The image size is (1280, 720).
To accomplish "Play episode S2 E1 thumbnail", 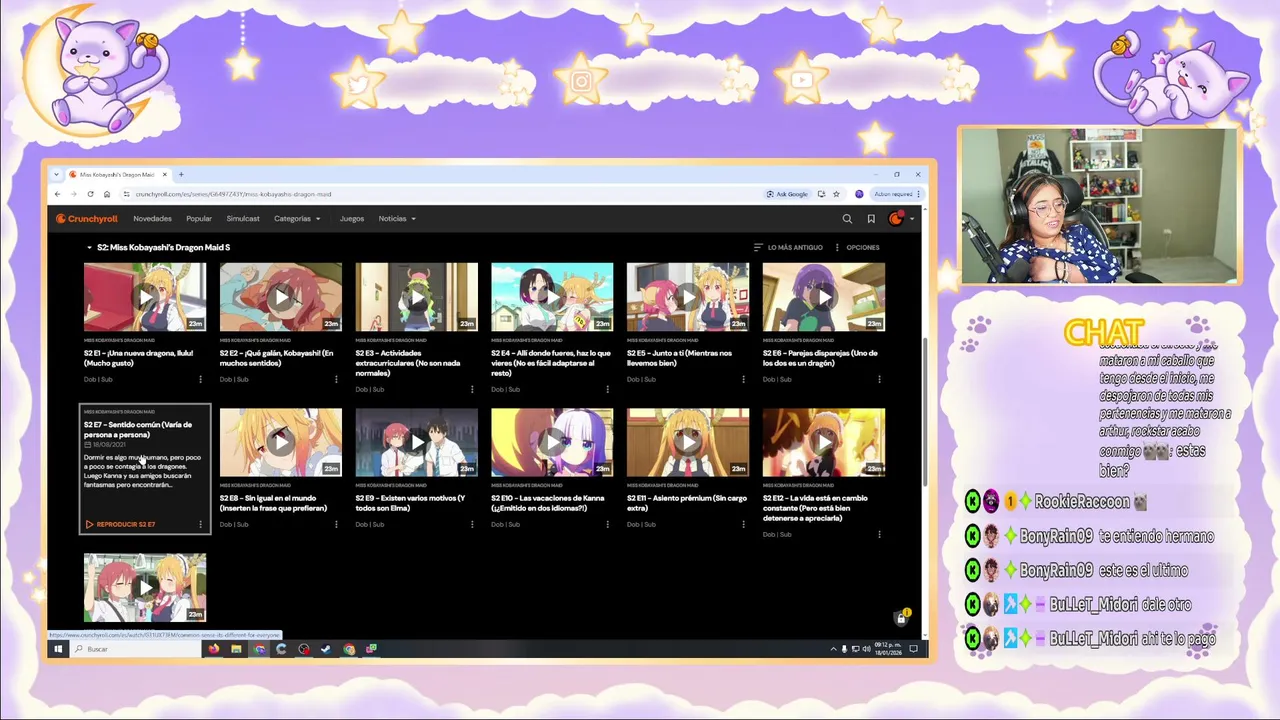I will [x=145, y=297].
